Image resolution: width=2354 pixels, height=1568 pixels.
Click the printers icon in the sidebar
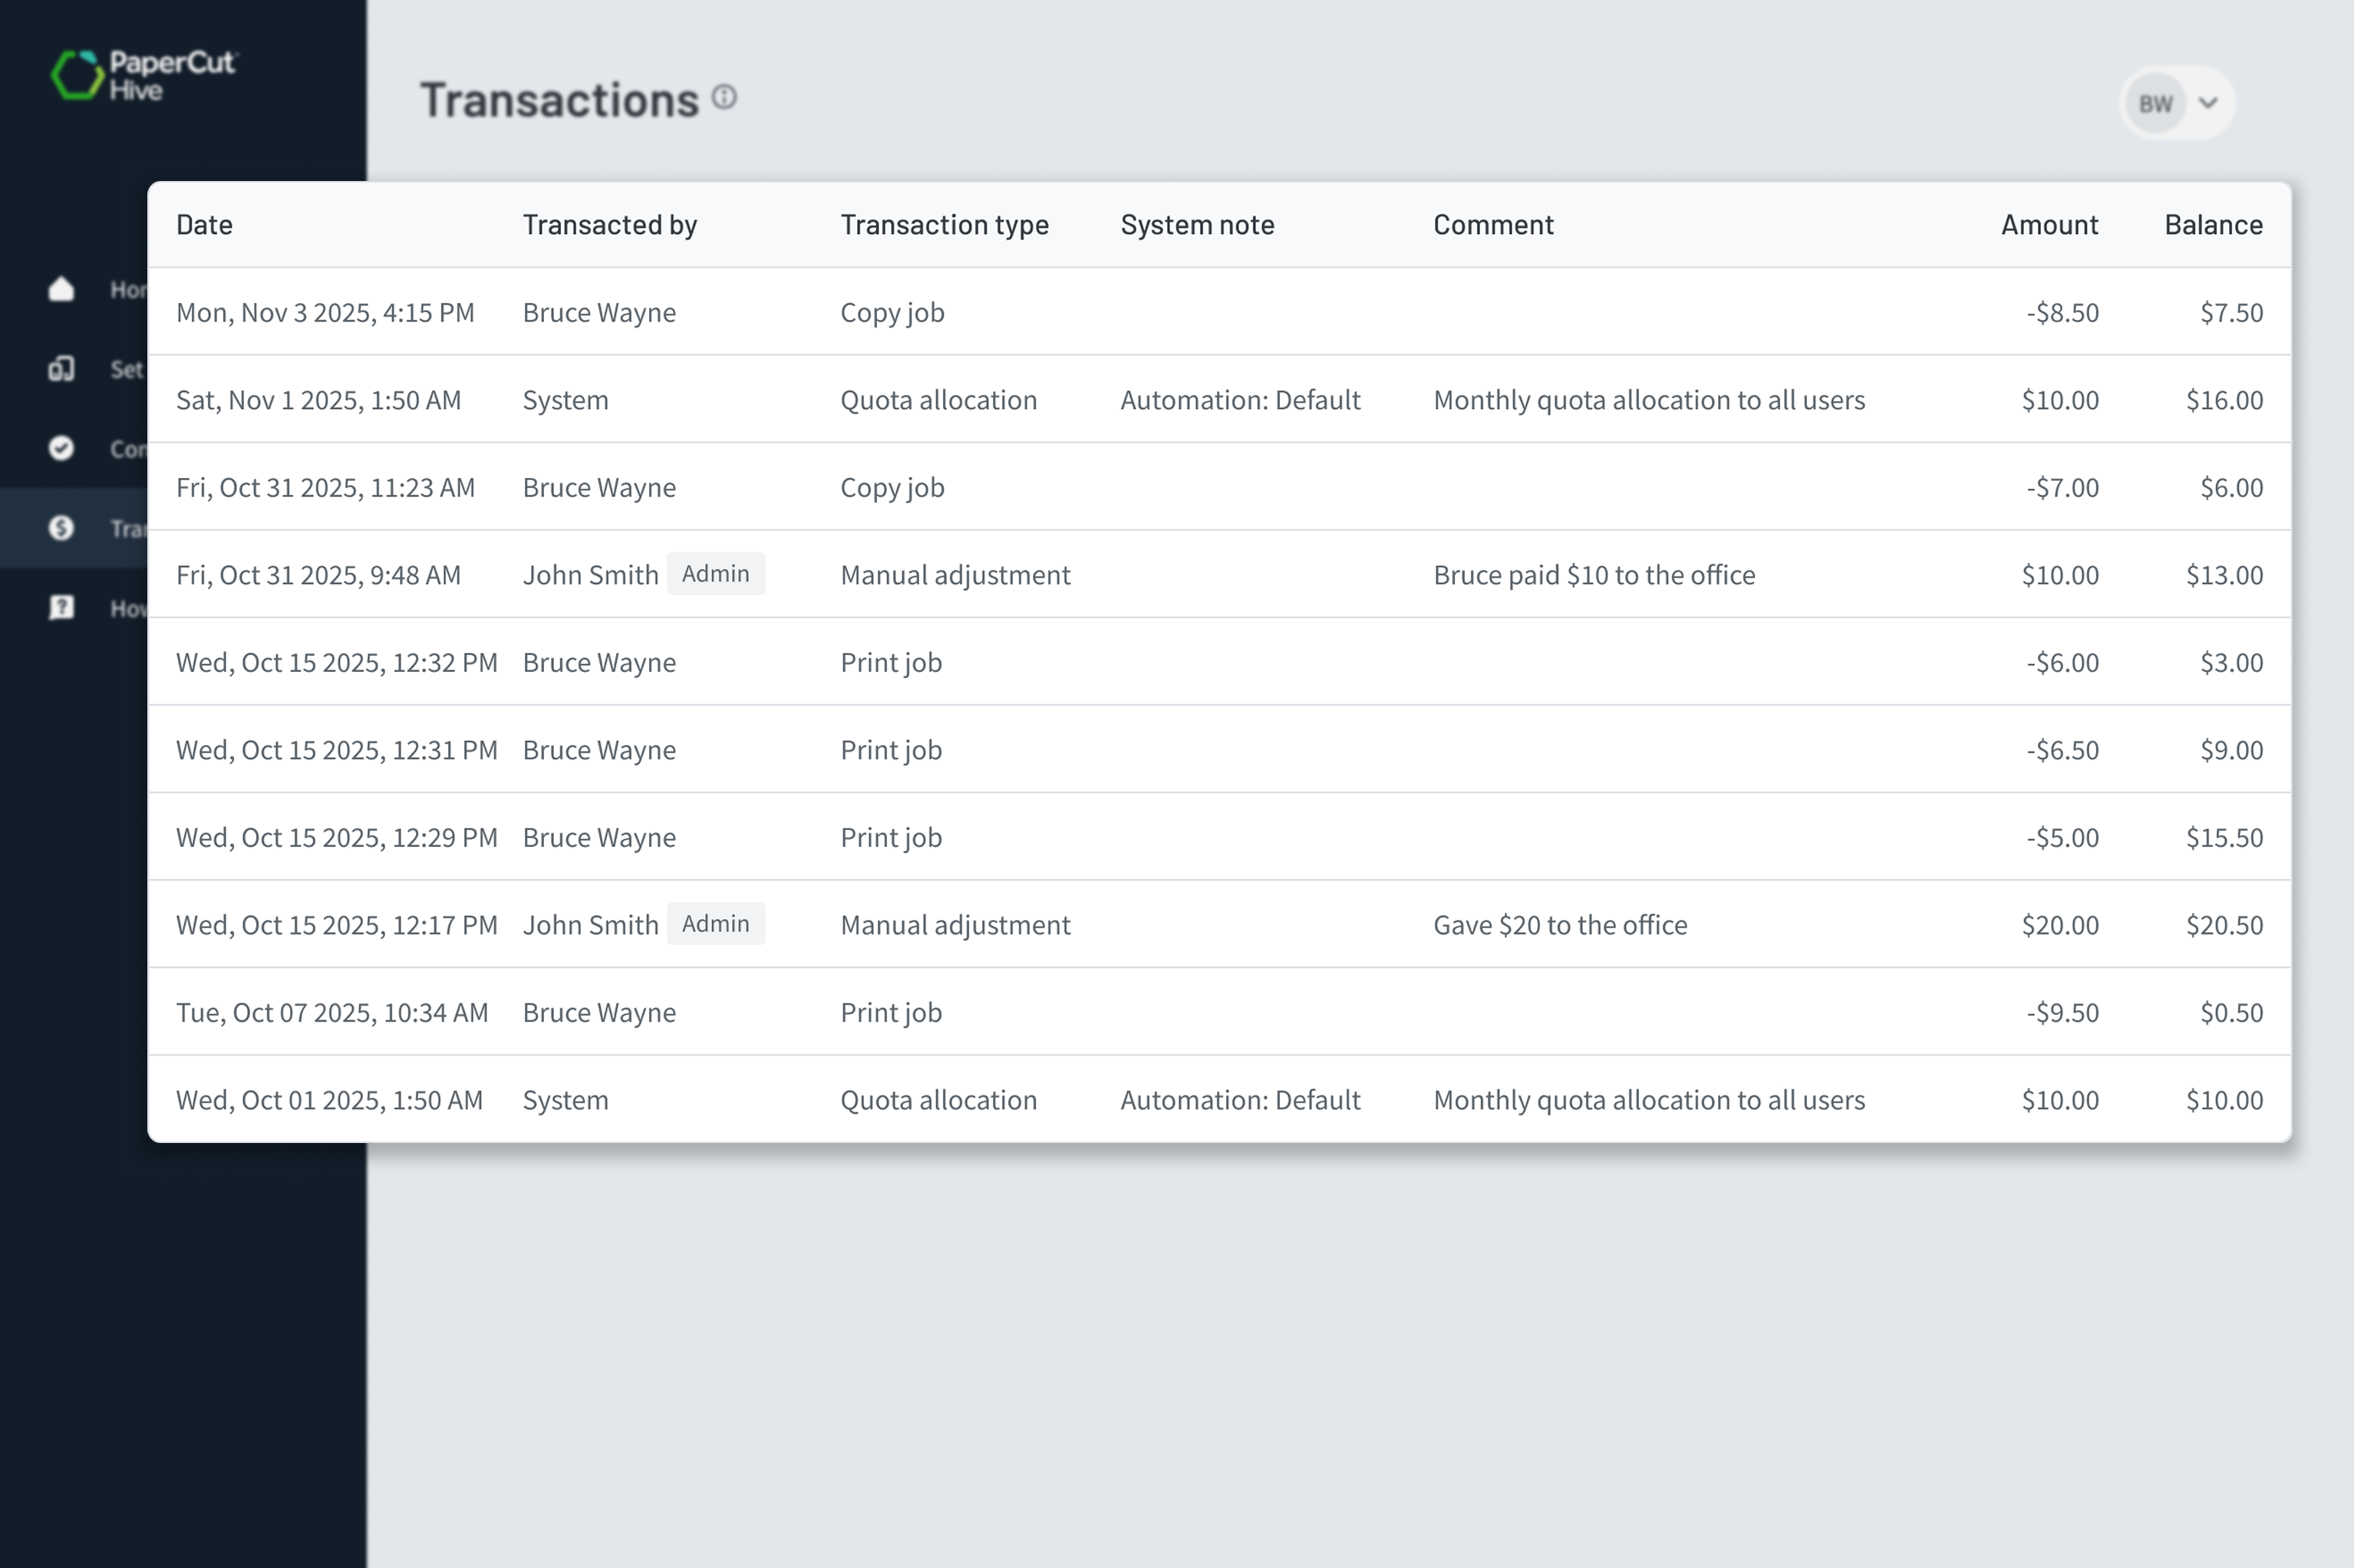[61, 369]
